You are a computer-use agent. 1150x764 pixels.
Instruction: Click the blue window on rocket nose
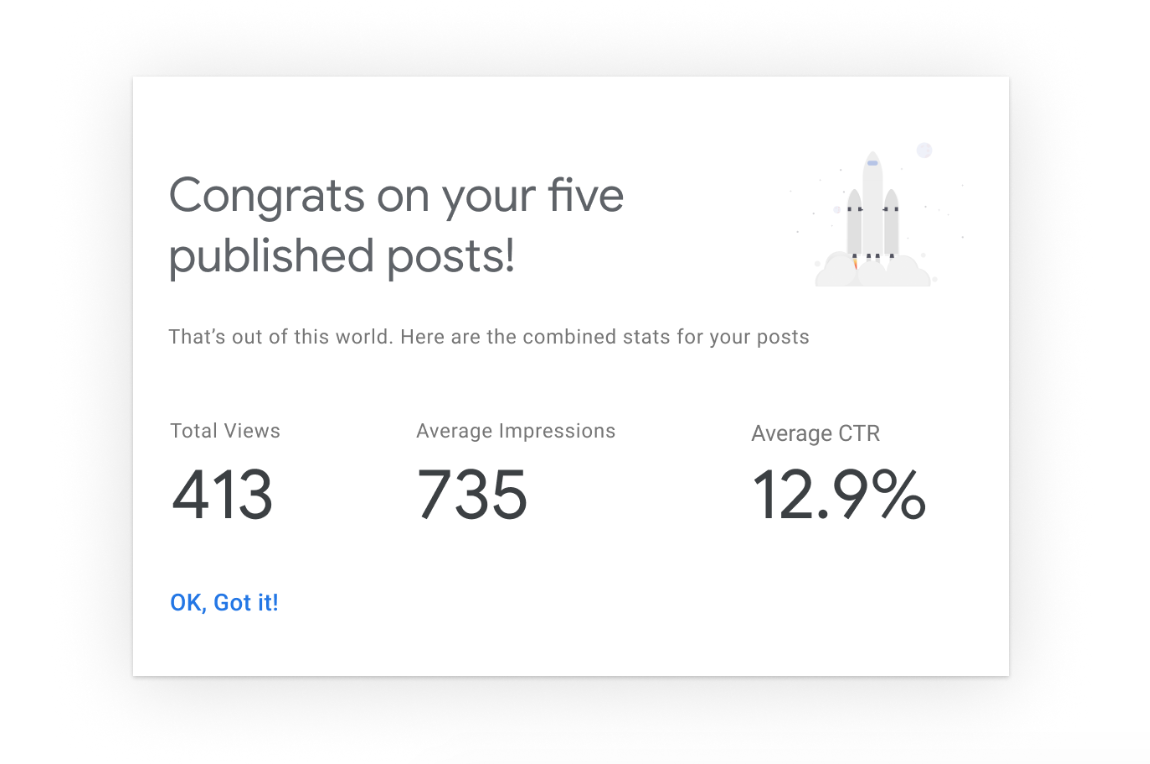point(873,163)
